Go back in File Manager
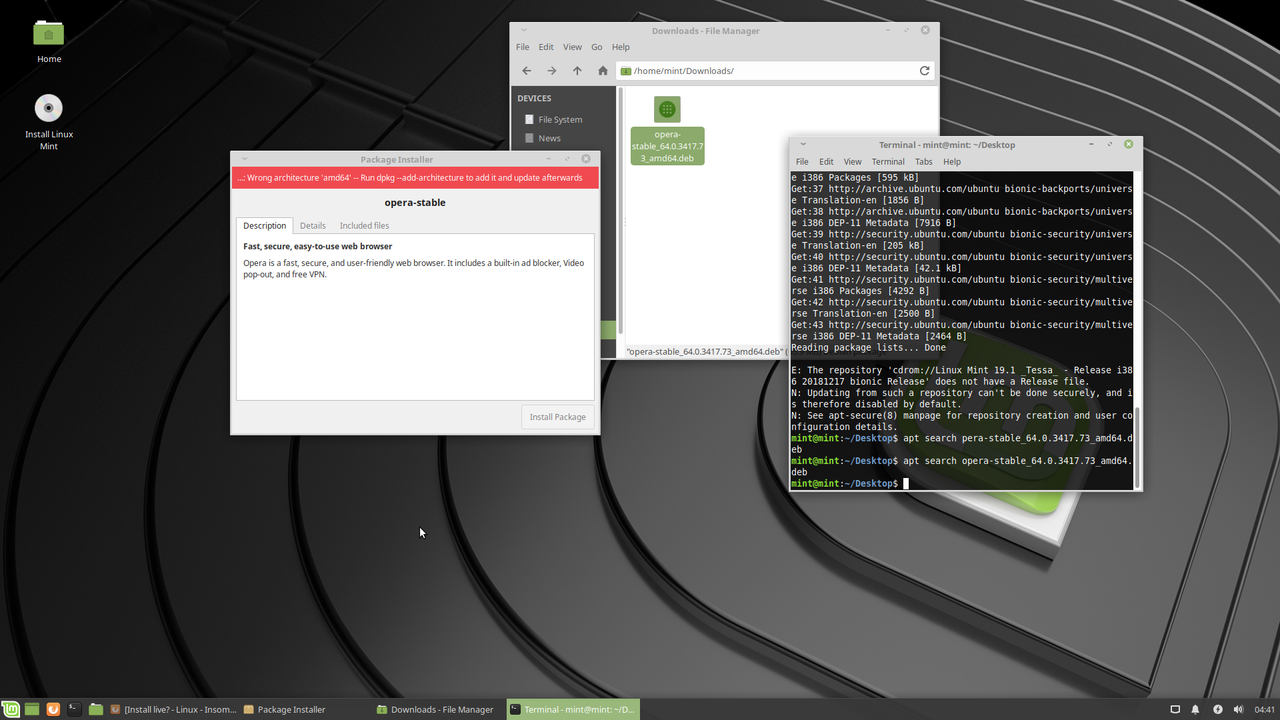 [527, 71]
